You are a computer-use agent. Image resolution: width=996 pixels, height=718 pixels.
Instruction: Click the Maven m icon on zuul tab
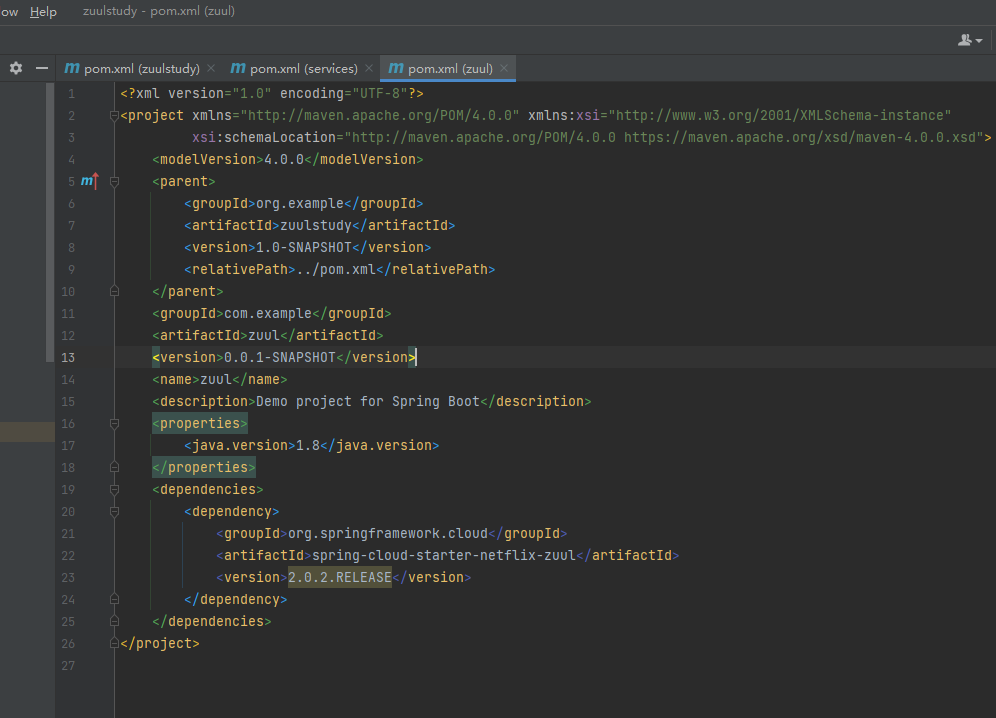(396, 68)
